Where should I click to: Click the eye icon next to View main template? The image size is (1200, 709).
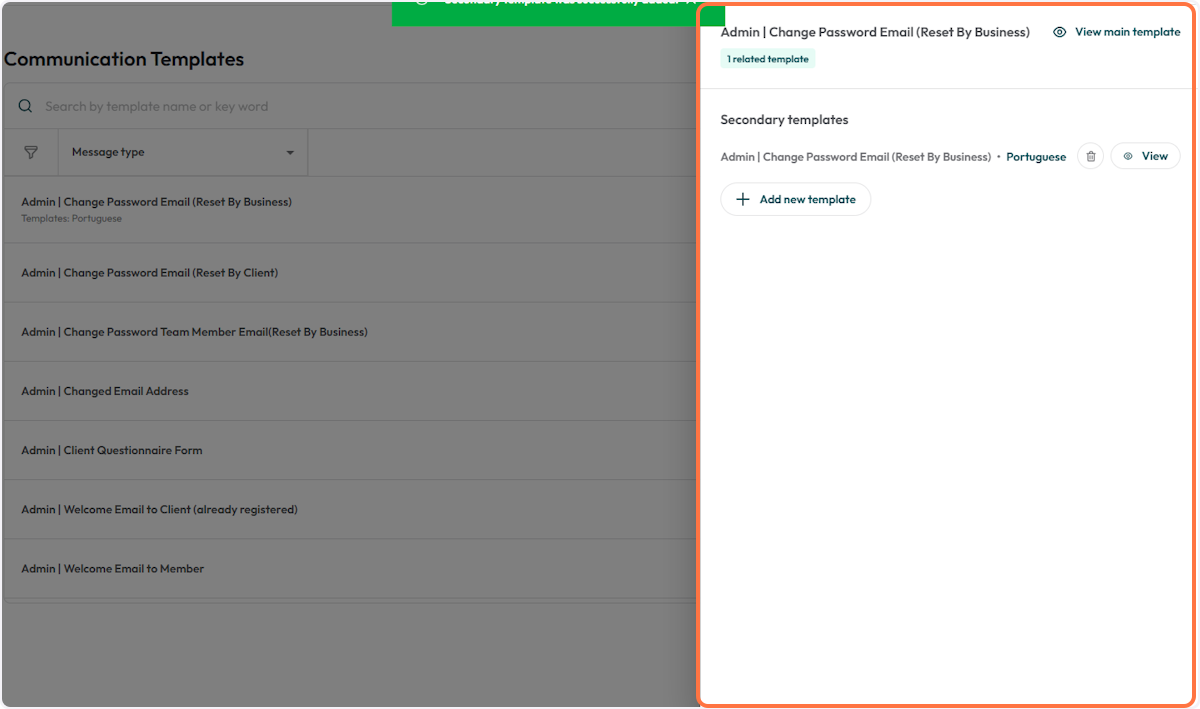click(1059, 32)
